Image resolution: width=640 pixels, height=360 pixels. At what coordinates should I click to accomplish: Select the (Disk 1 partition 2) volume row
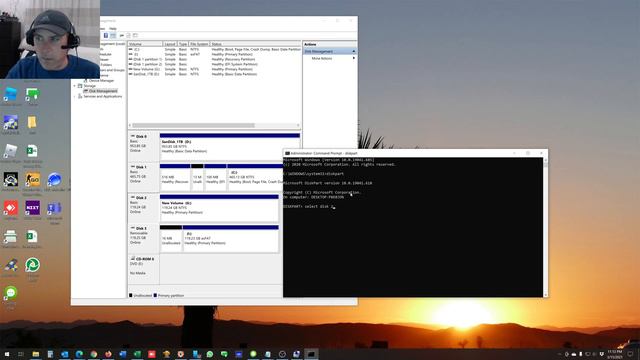click(214, 64)
